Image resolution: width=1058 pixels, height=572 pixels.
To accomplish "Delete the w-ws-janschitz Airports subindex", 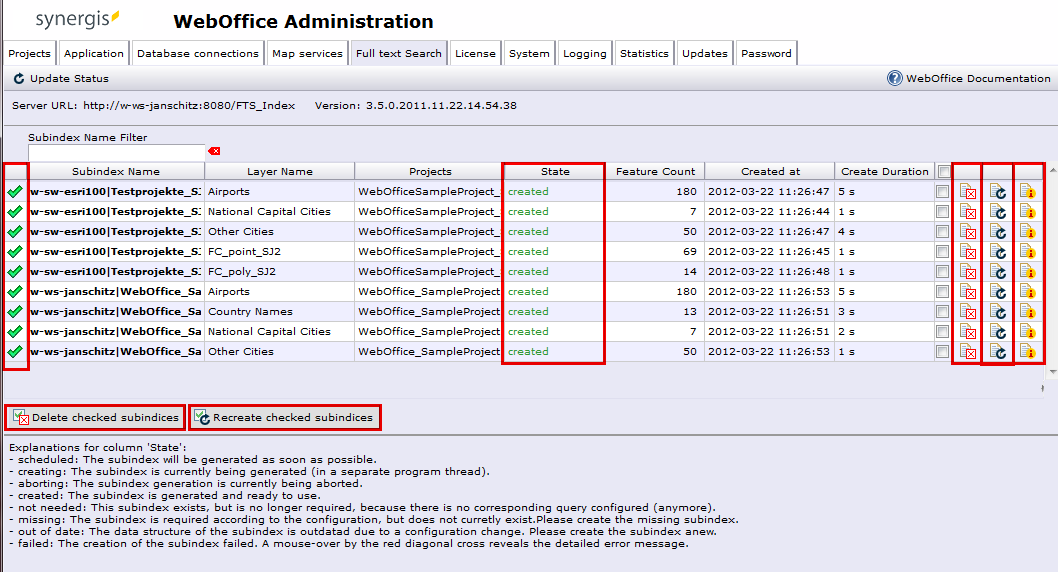I will [968, 292].
